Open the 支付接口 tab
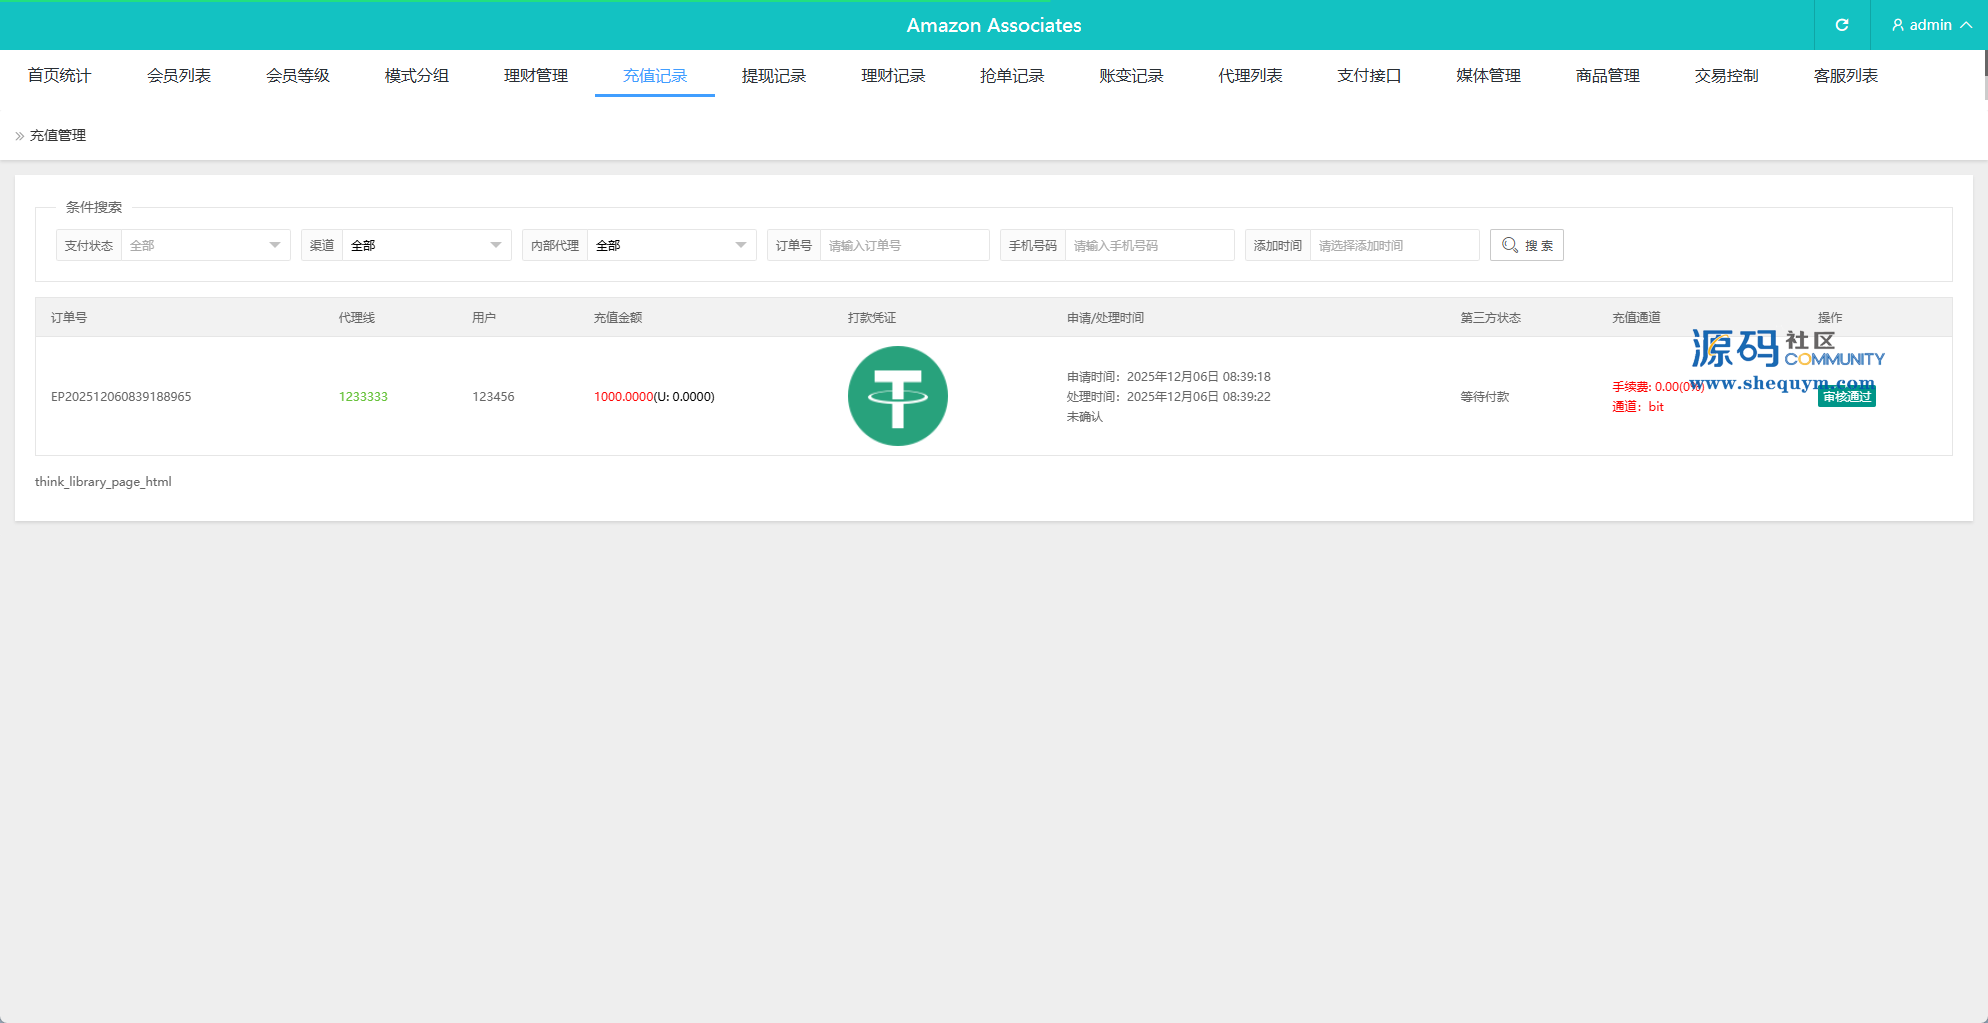Viewport: 1988px width, 1023px height. (1369, 76)
